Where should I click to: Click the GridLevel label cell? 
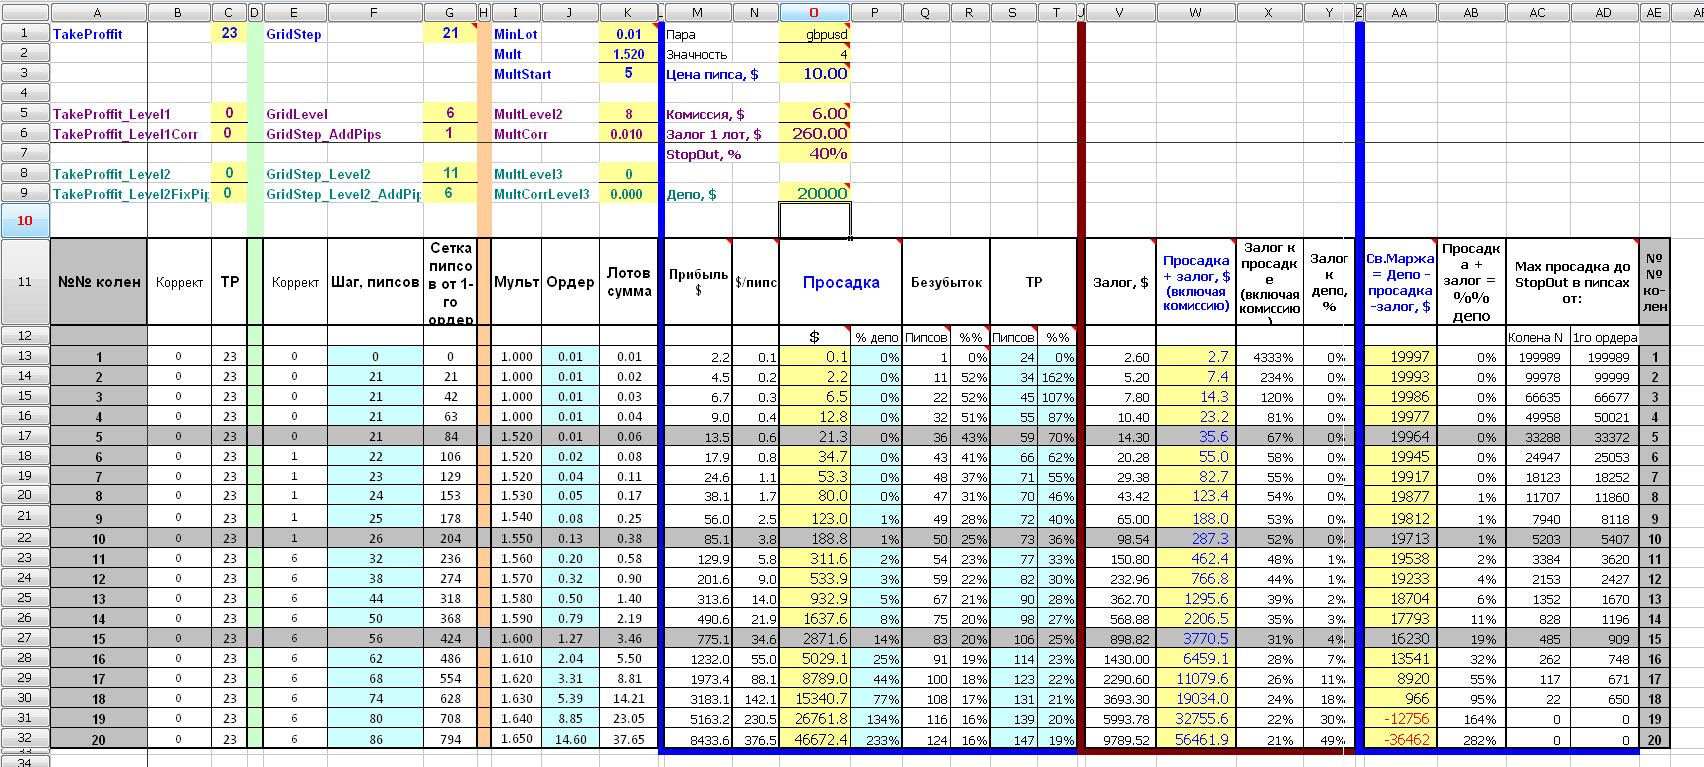[x=344, y=114]
